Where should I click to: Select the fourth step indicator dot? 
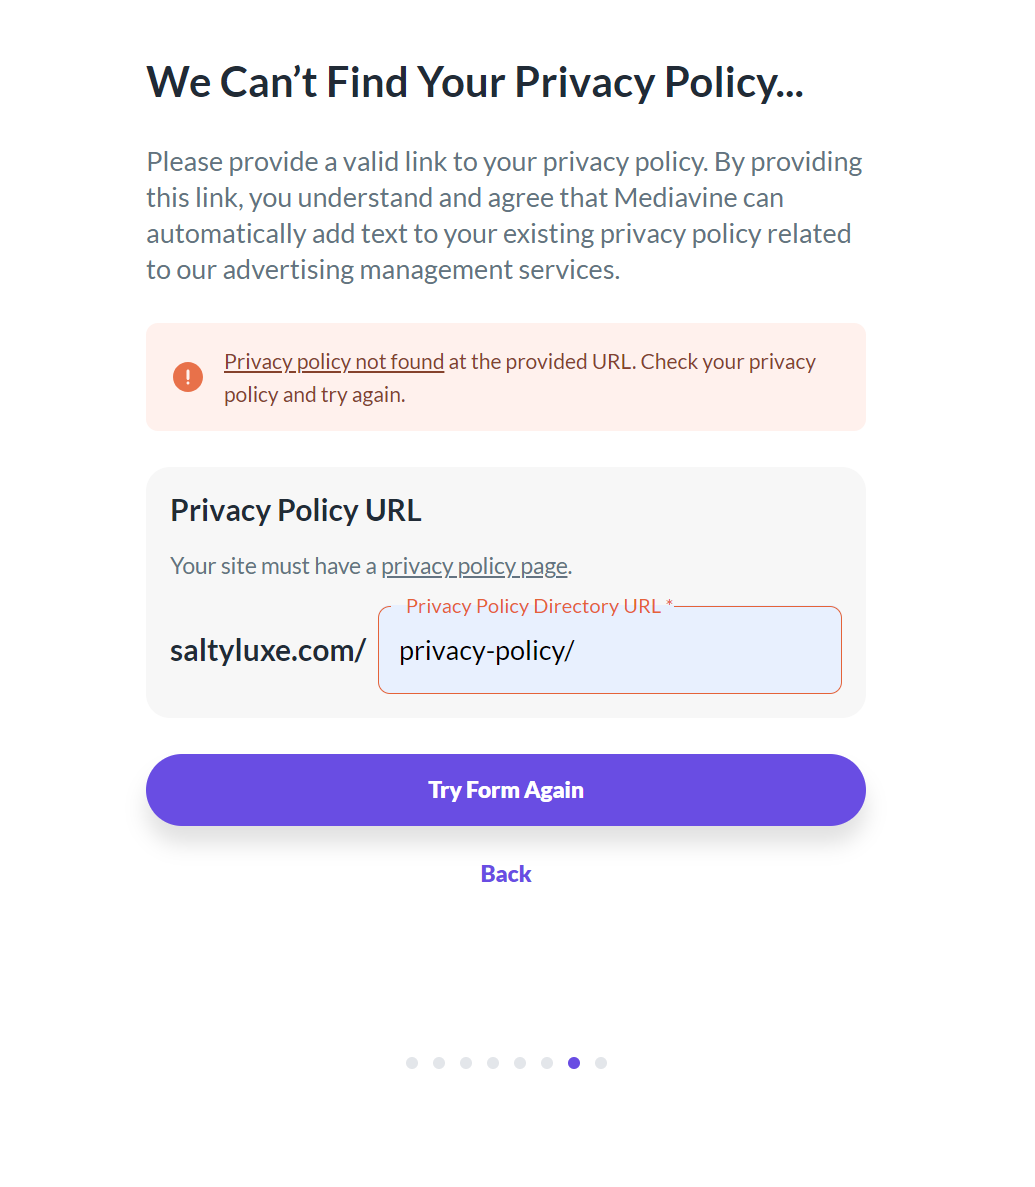click(493, 1063)
